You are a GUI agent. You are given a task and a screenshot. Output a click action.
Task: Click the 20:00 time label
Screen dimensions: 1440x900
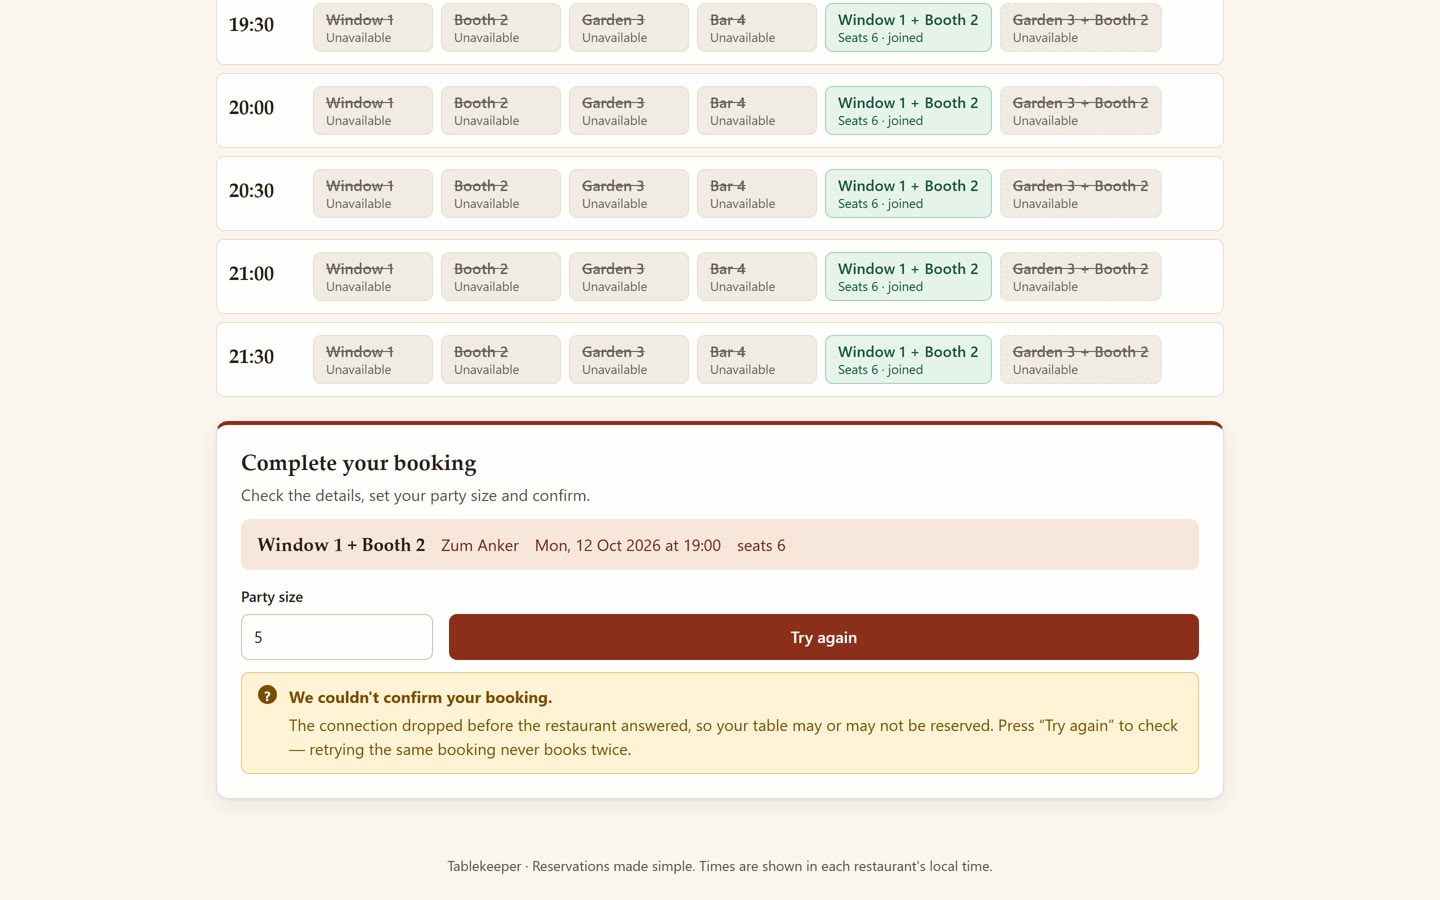click(251, 108)
